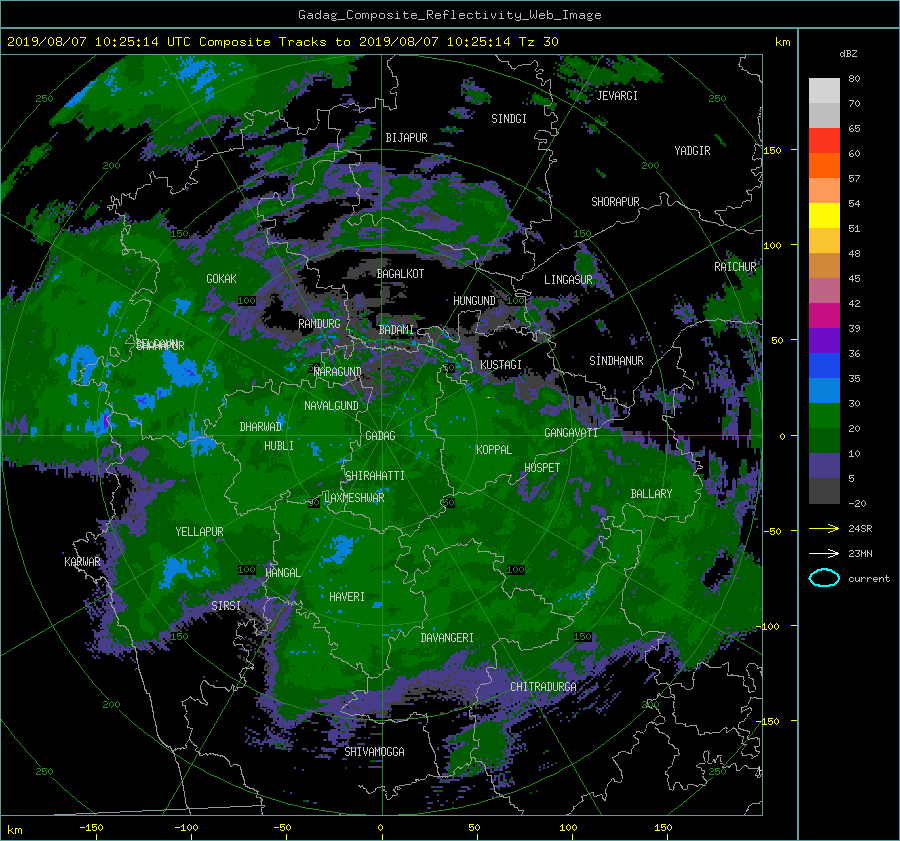The height and width of the screenshot is (841, 900).
Task: Click the NAVALGUND label
Action: 331,406
